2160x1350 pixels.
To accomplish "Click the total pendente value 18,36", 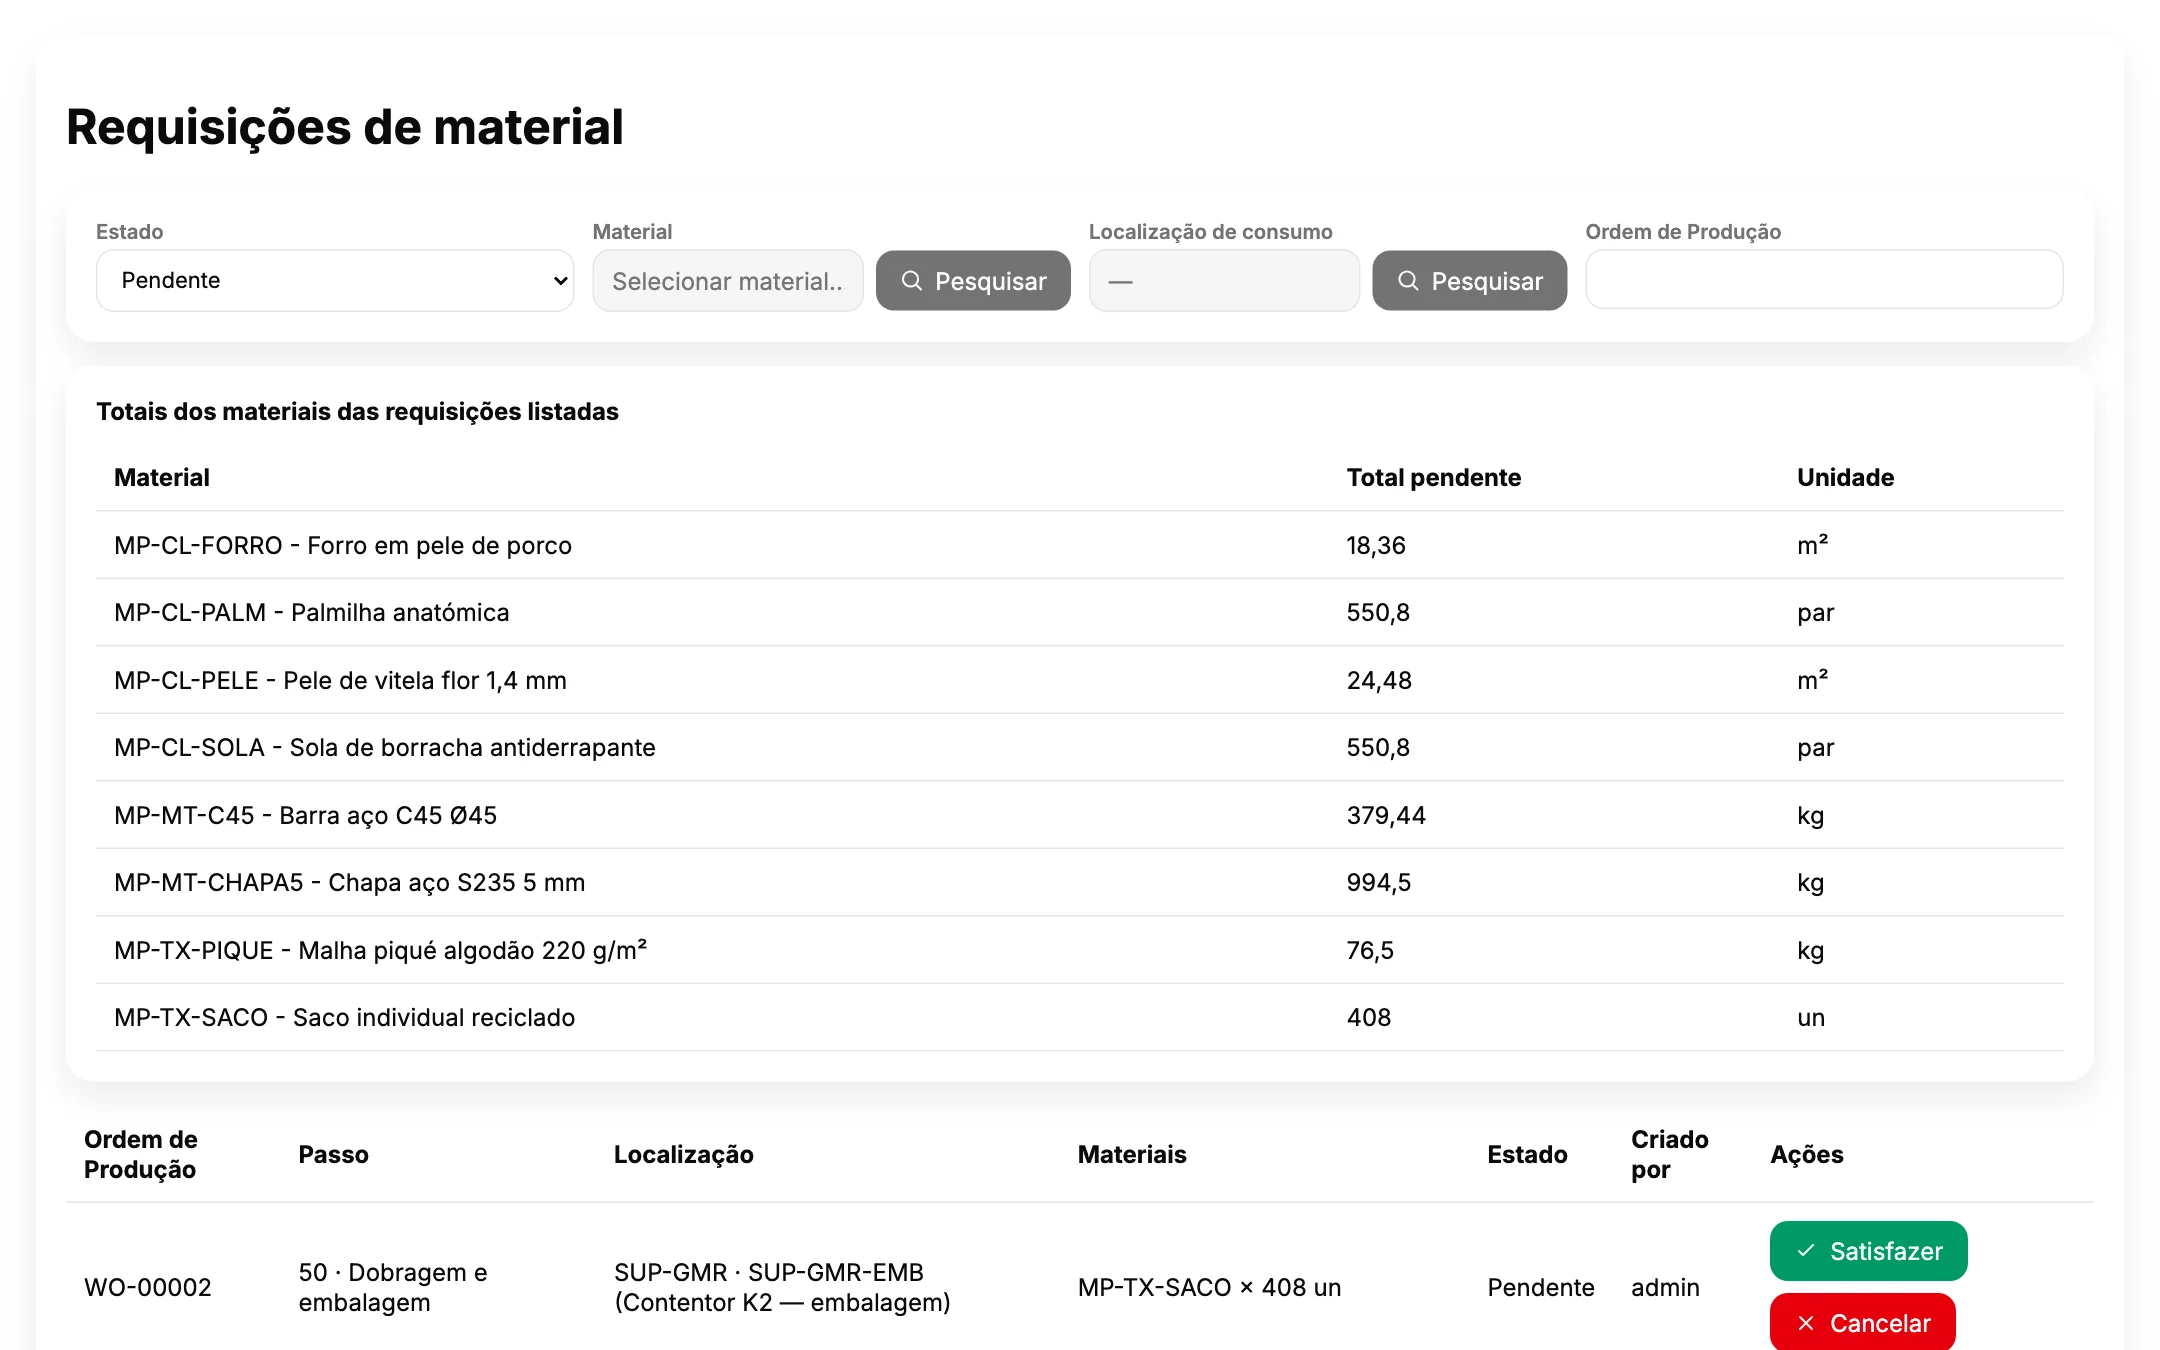I will click(x=1376, y=545).
